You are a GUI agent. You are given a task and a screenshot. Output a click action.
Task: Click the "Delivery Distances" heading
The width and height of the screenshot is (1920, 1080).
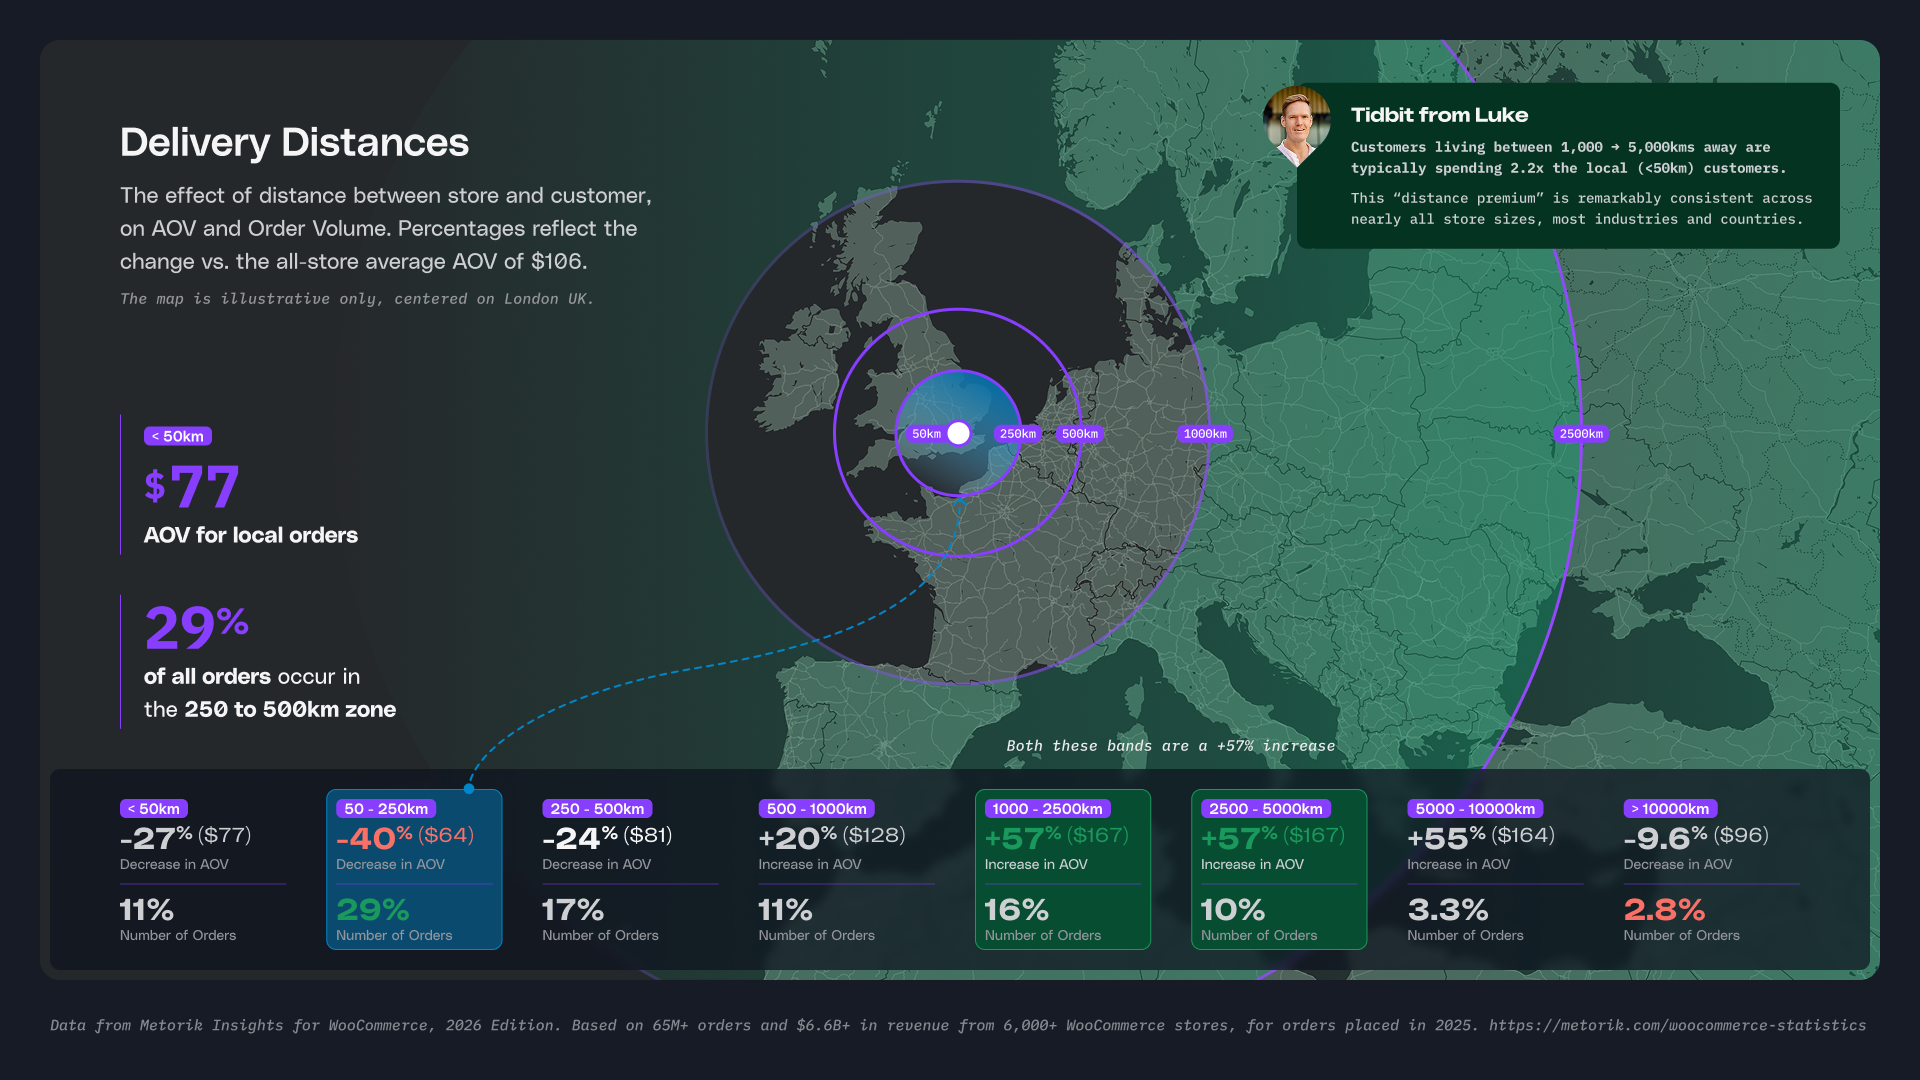(294, 143)
